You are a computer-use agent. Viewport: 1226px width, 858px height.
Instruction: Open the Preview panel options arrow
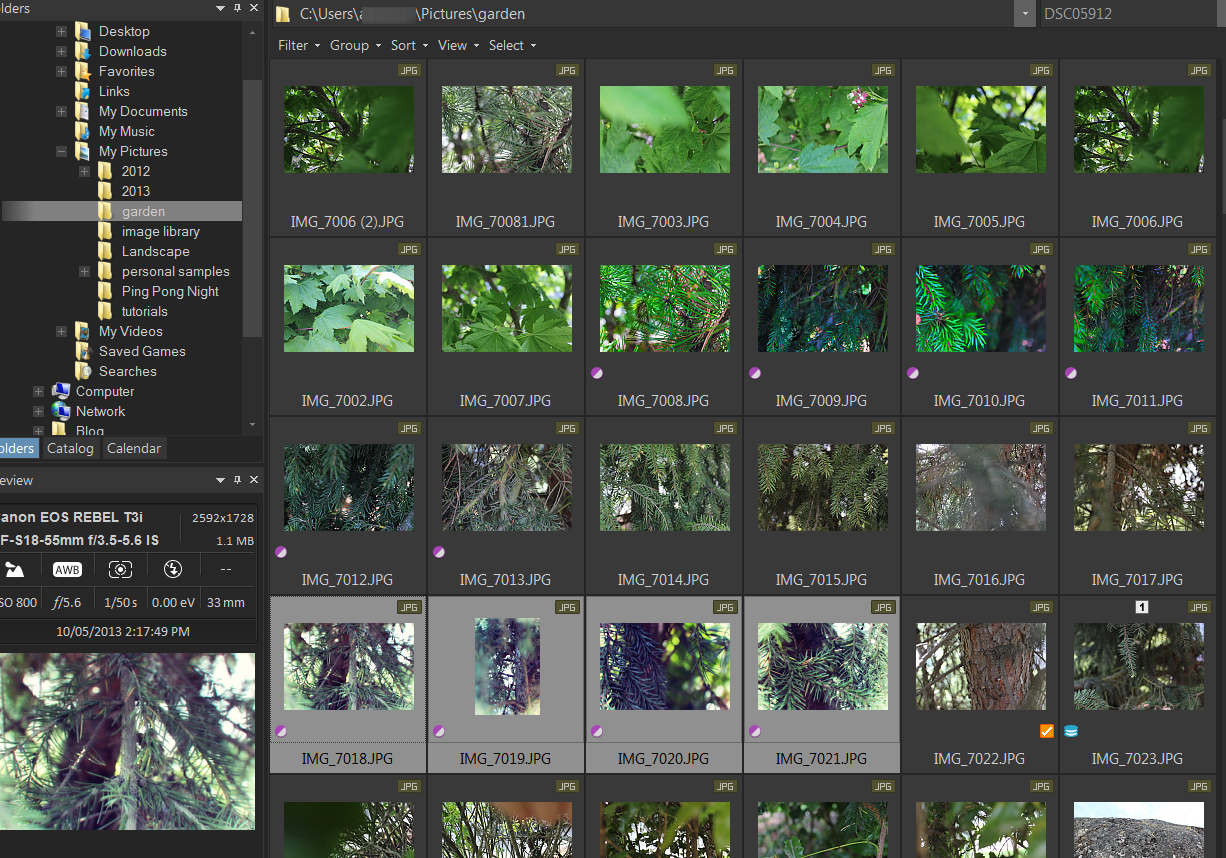tap(221, 480)
